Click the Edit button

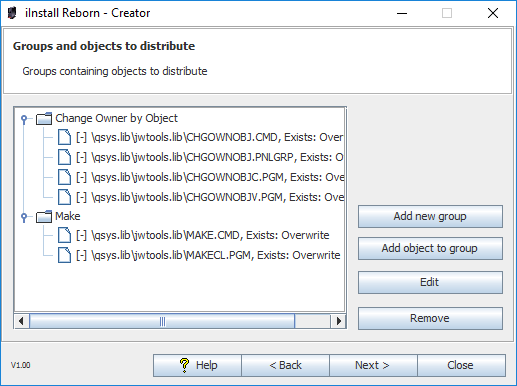point(430,283)
